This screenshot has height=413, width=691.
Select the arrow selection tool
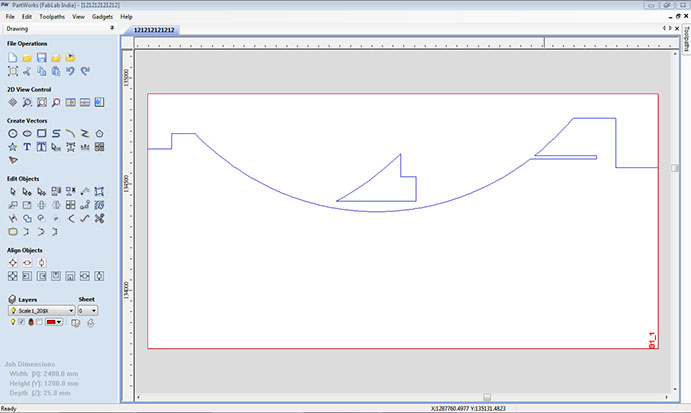13,191
